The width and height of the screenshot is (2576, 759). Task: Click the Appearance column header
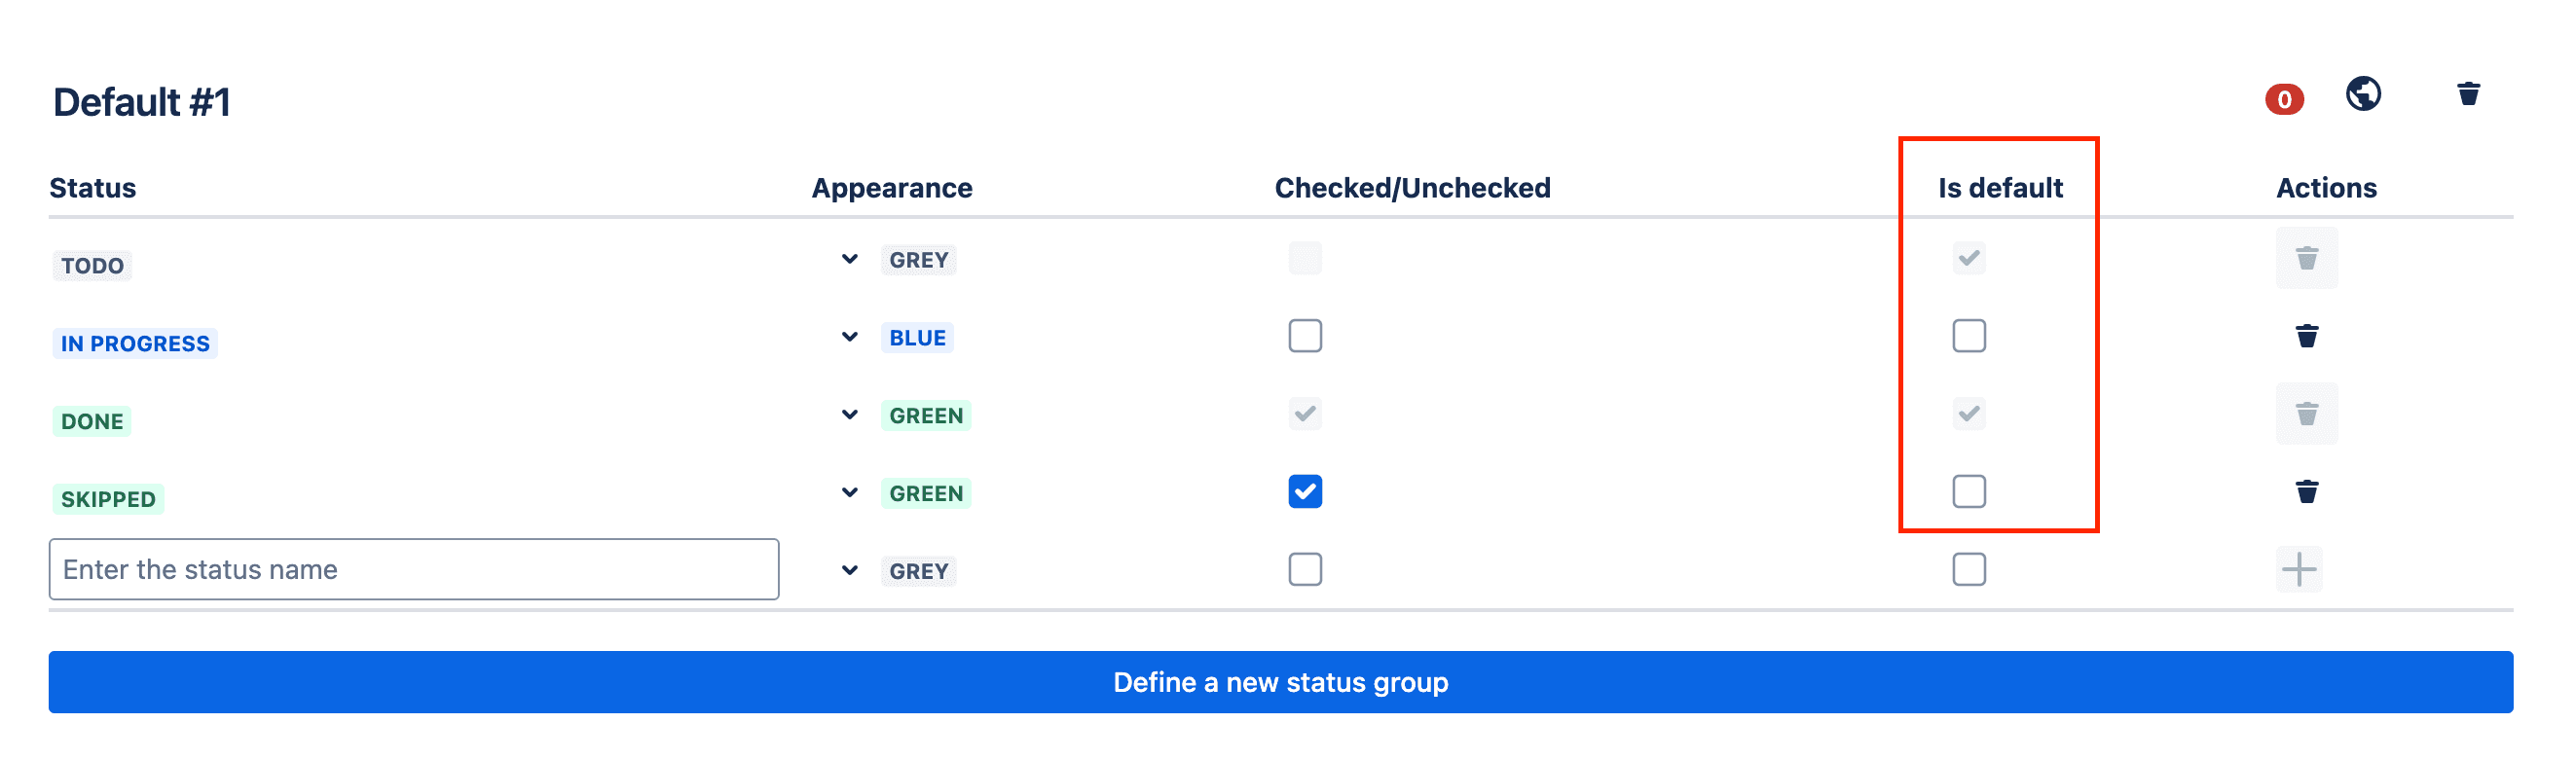[891, 187]
